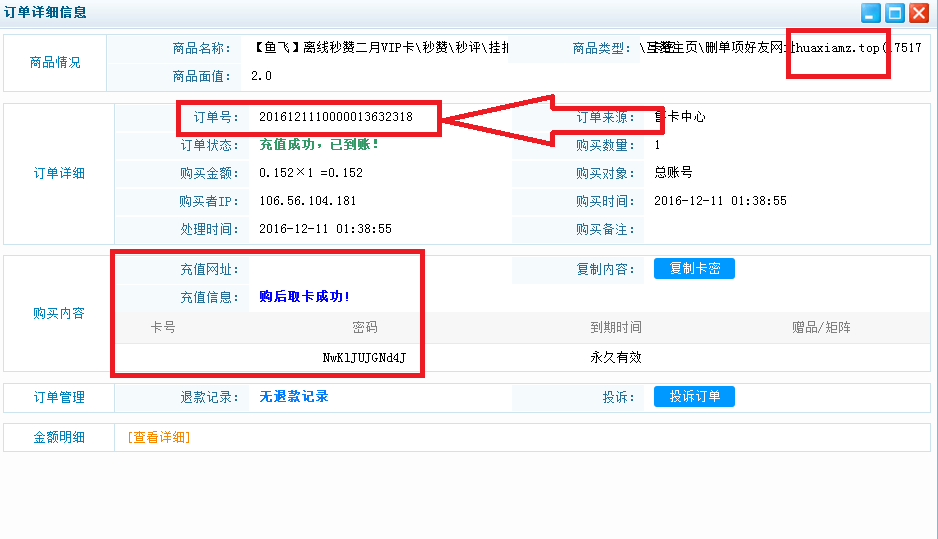Click the 投诉订单 button
Image resolution: width=938 pixels, height=539 pixels.
[694, 397]
